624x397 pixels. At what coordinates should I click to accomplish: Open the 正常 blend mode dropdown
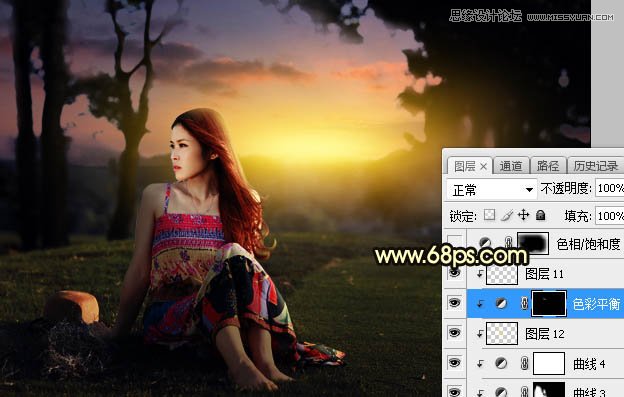tap(491, 190)
